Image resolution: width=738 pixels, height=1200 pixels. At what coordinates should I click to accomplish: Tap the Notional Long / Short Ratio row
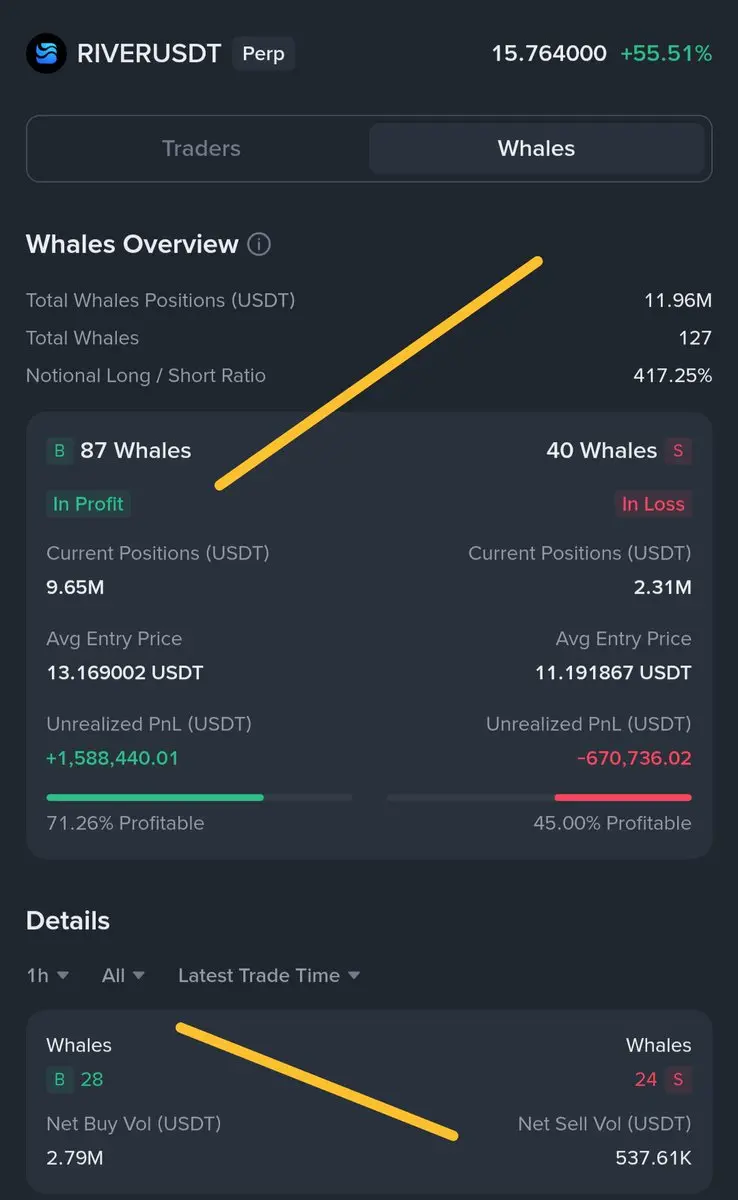point(368,376)
